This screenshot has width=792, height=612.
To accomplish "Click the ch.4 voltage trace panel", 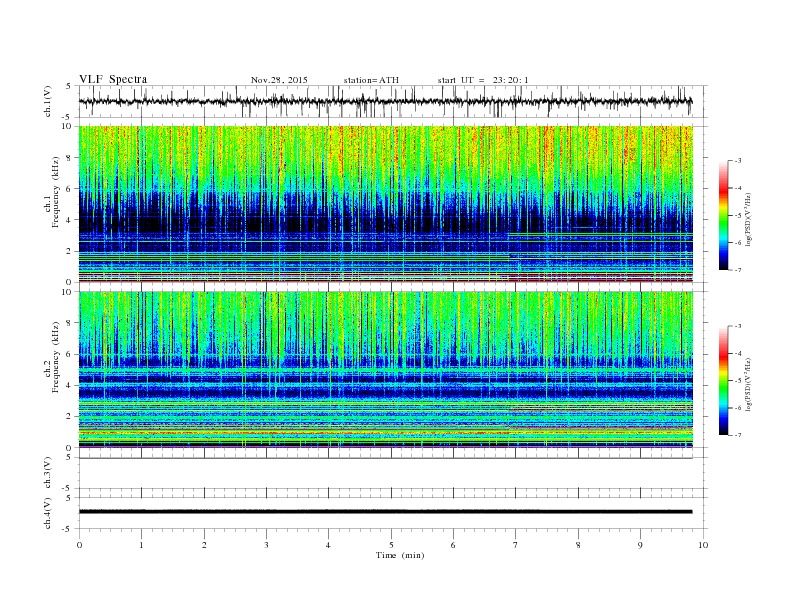I will (x=392, y=513).
